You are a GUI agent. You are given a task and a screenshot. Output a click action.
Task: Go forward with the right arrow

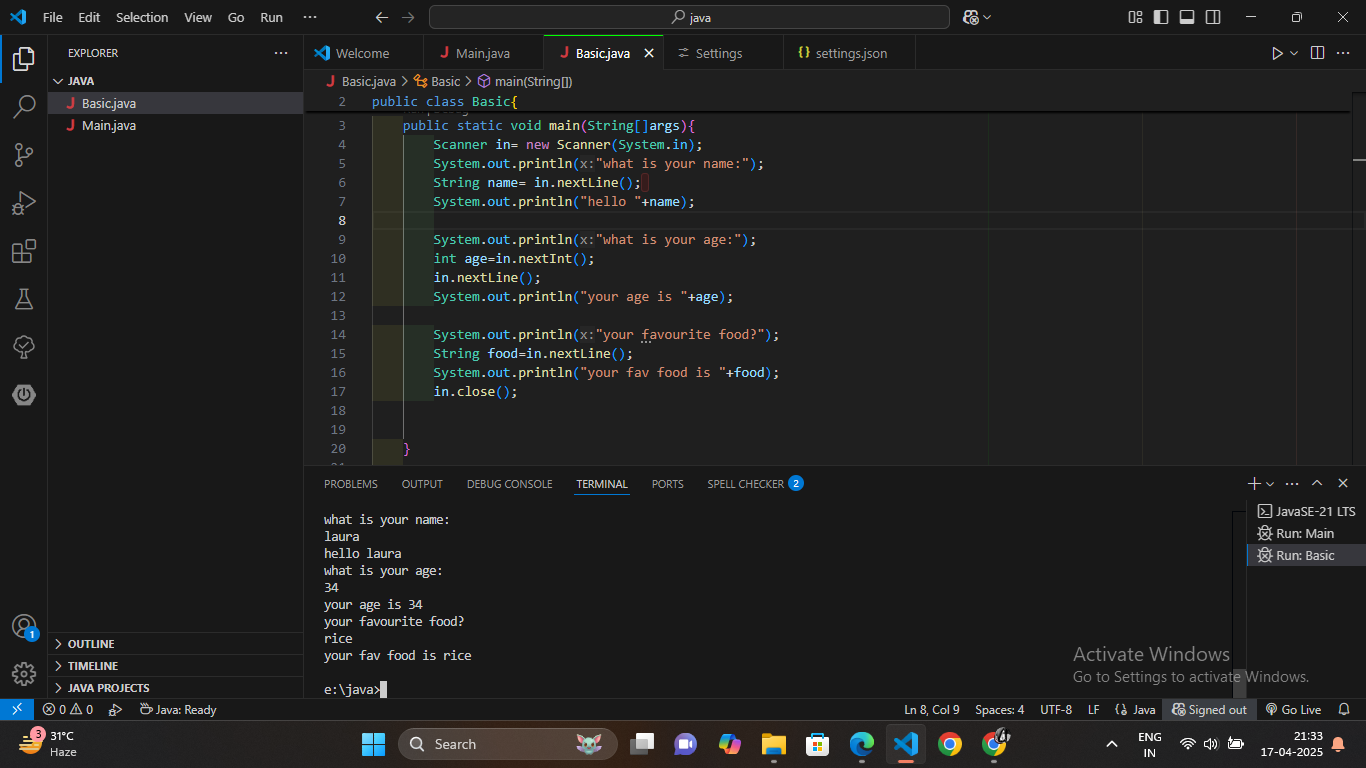[407, 17]
